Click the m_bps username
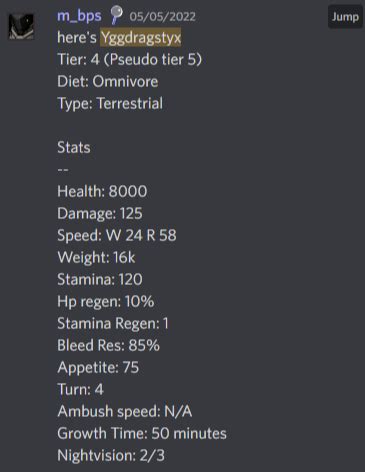This screenshot has width=365, height=472. 79,16
